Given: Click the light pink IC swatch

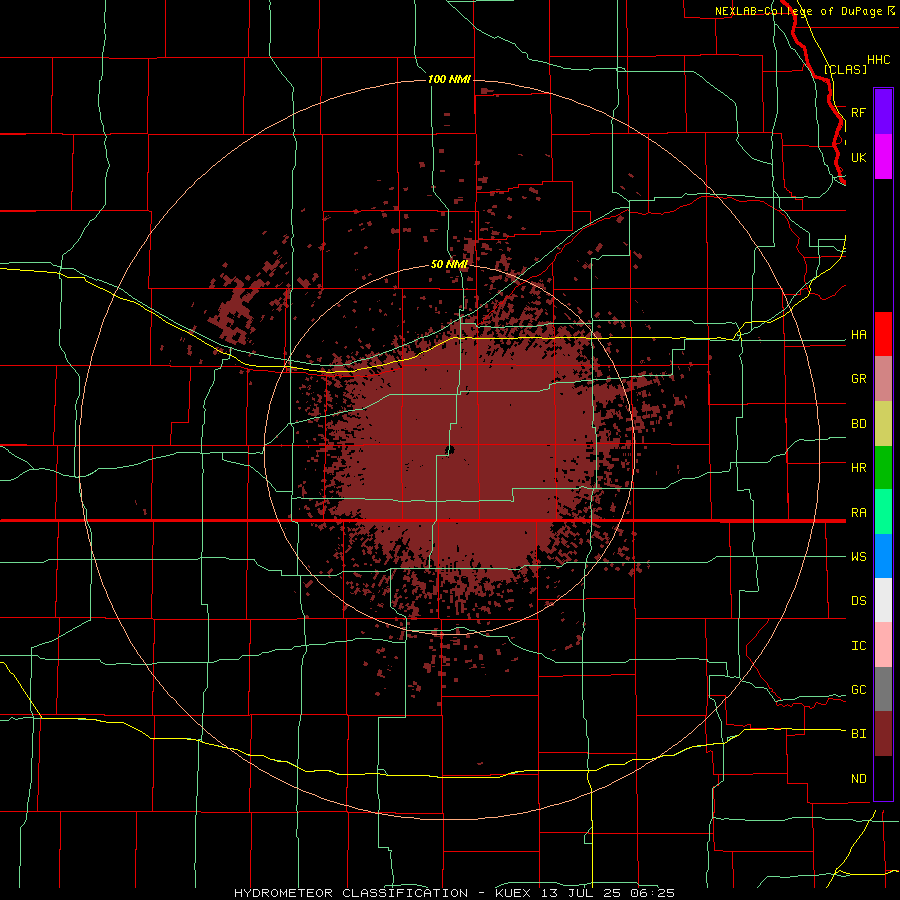Looking at the screenshot, I should (883, 645).
